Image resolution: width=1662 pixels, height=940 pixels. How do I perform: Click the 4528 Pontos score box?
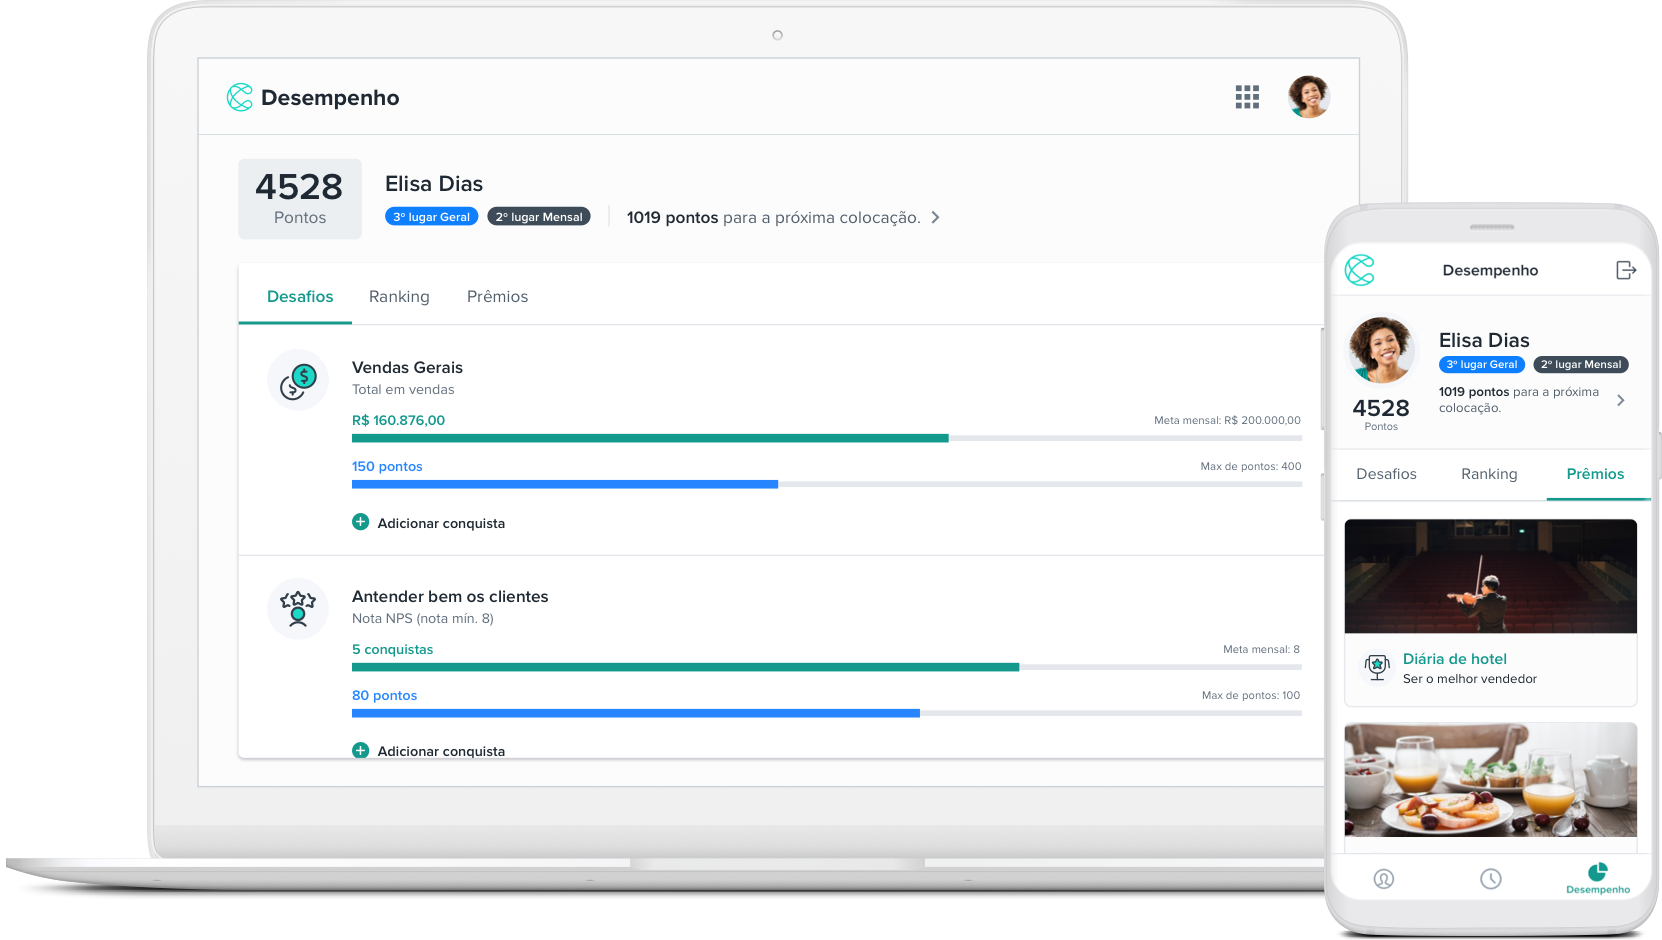(300, 199)
